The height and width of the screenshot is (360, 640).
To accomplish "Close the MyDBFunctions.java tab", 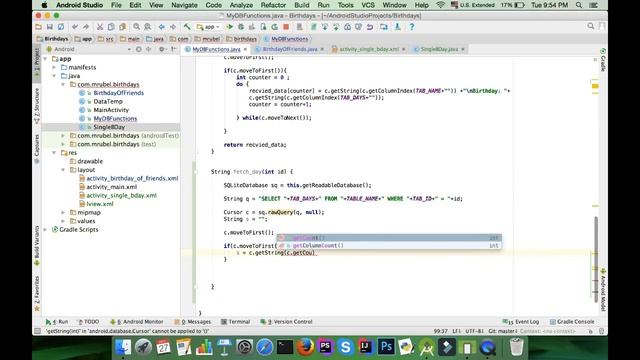I will click(x=245, y=49).
